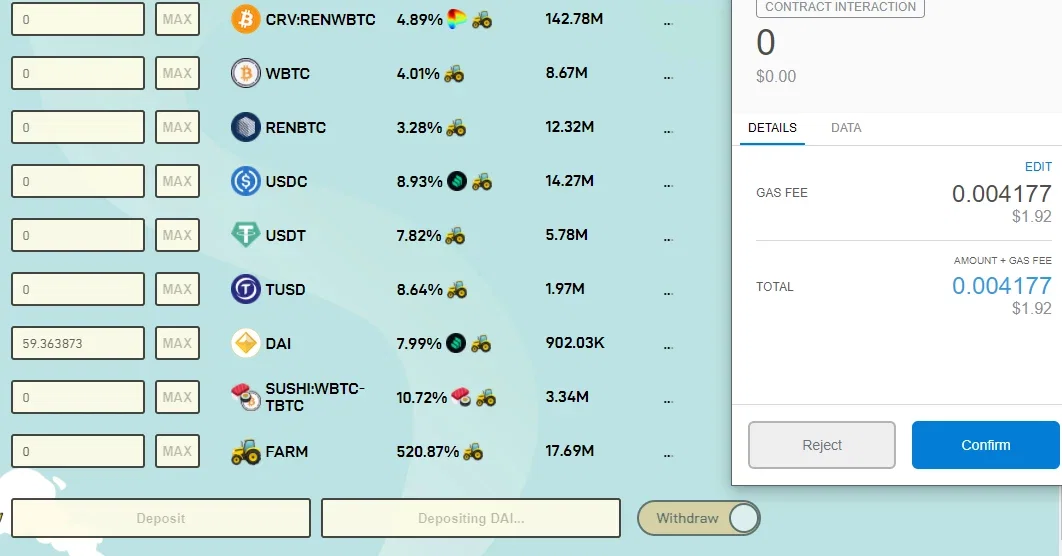The image size is (1062, 556).
Task: Expand the FARM row ellipsis
Action: 668,456
